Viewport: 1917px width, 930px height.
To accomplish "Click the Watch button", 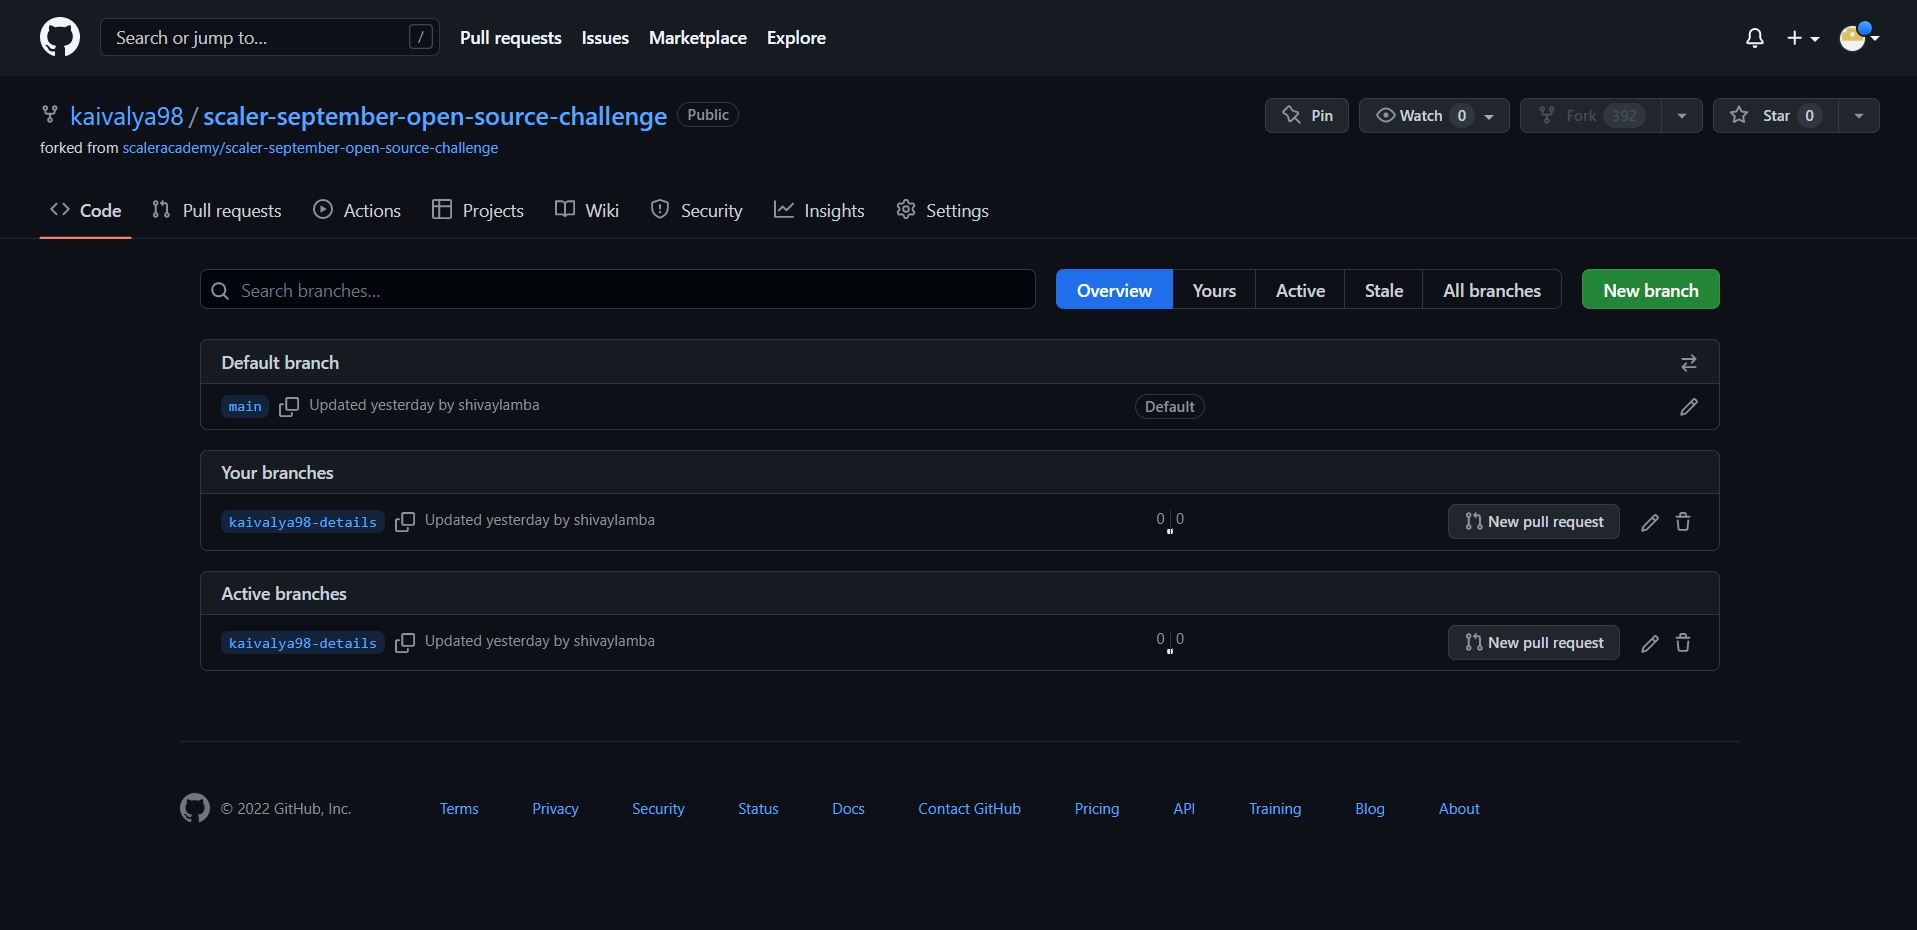I will [1433, 116].
